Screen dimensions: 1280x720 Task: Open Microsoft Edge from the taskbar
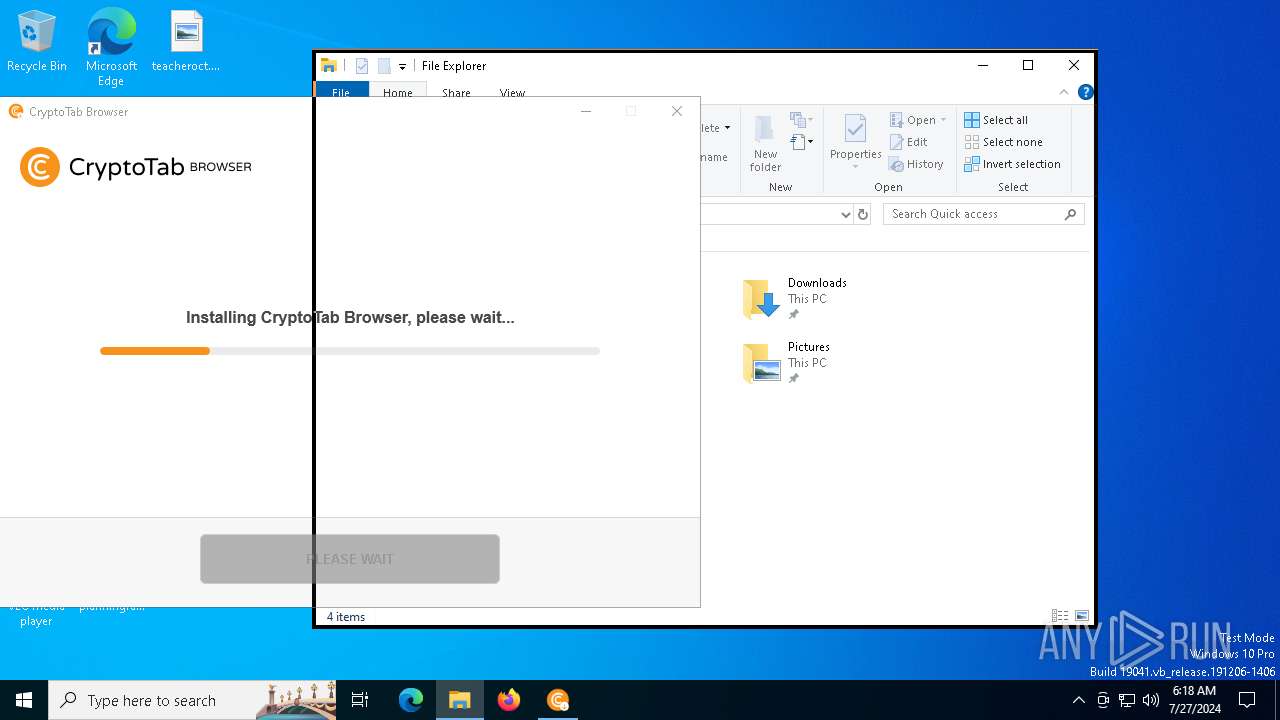pyautogui.click(x=411, y=700)
